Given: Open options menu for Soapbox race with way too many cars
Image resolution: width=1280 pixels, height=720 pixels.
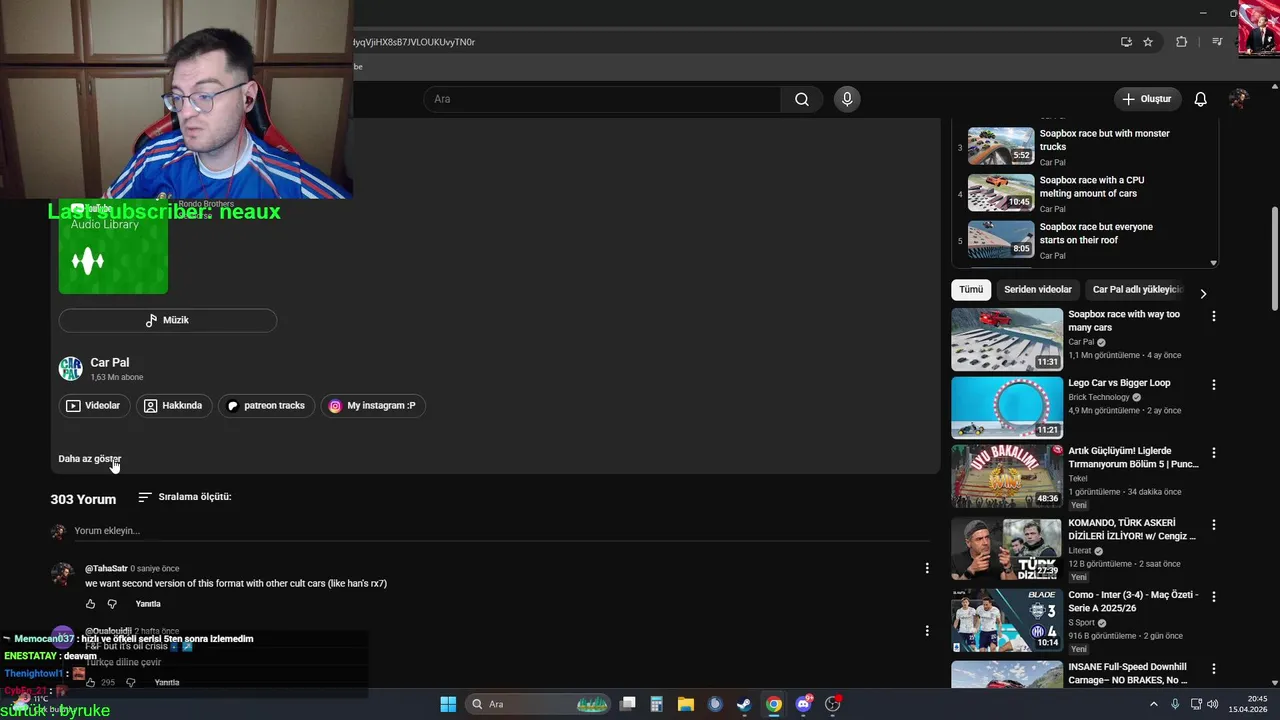Looking at the screenshot, I should point(1214,316).
